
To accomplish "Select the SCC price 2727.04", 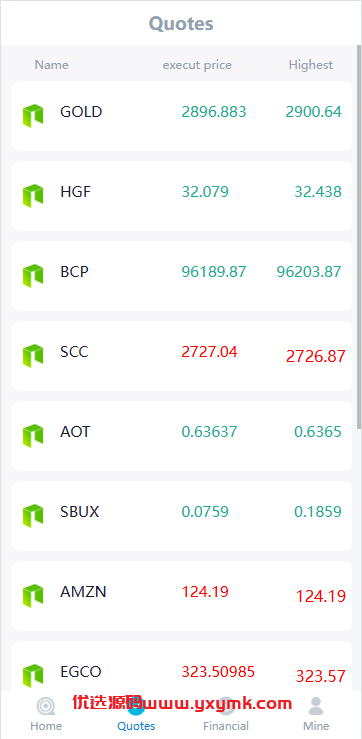I will (209, 352).
